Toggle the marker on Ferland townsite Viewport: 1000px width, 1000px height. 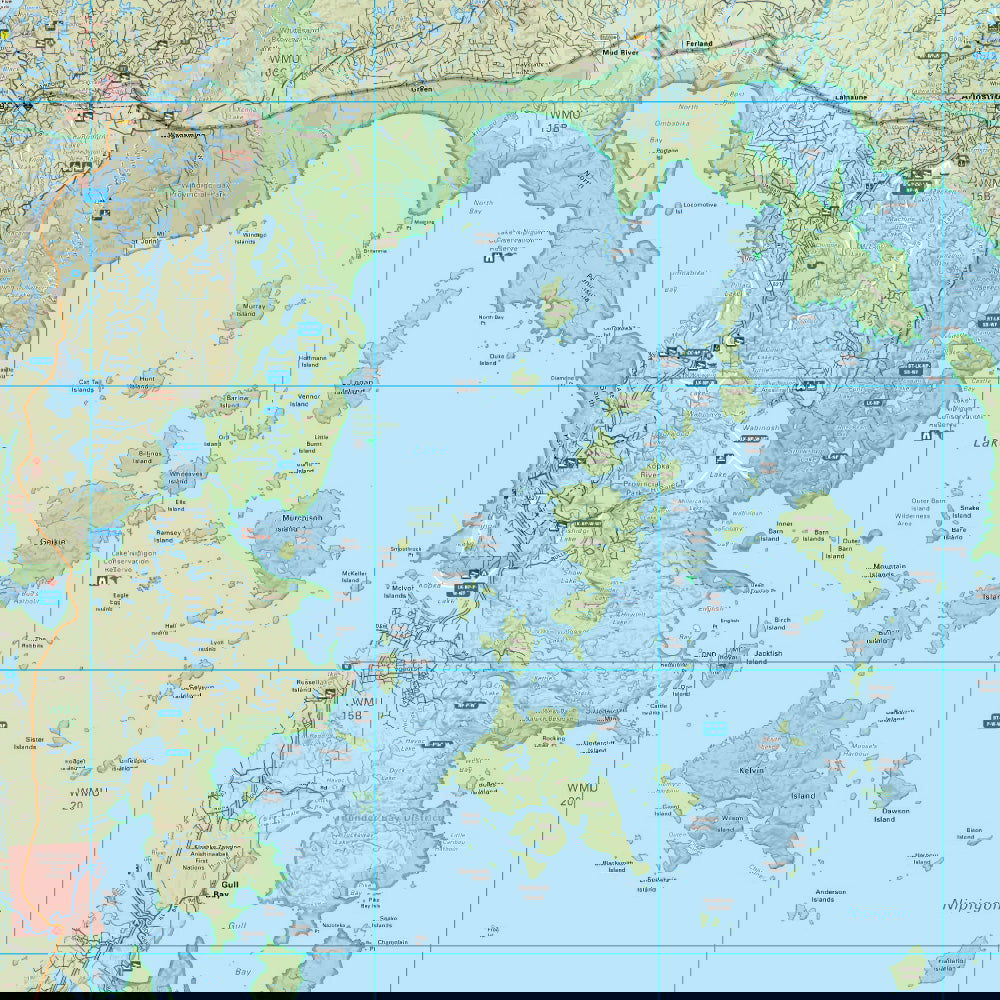point(700,45)
